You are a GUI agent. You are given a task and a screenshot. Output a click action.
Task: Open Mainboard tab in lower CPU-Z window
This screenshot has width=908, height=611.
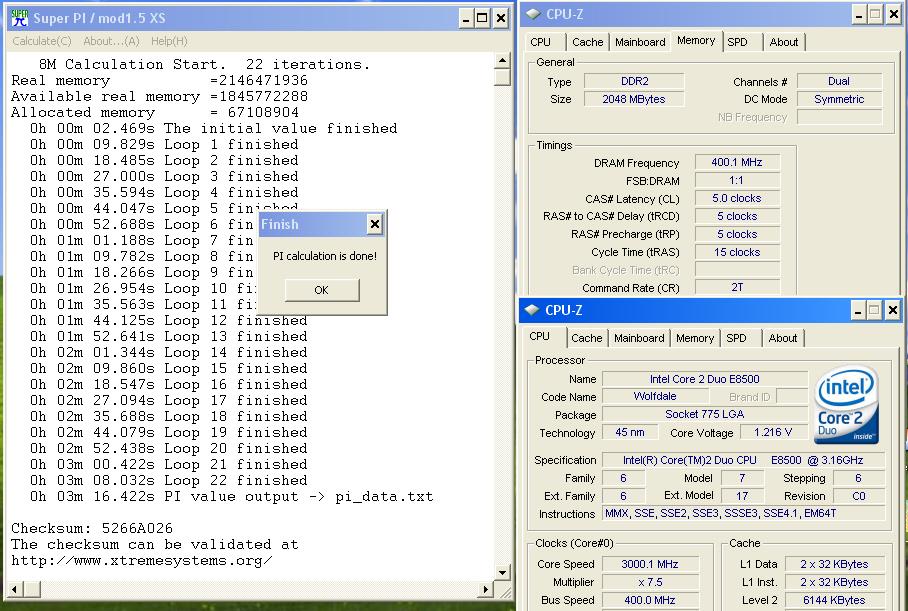[x=639, y=338]
